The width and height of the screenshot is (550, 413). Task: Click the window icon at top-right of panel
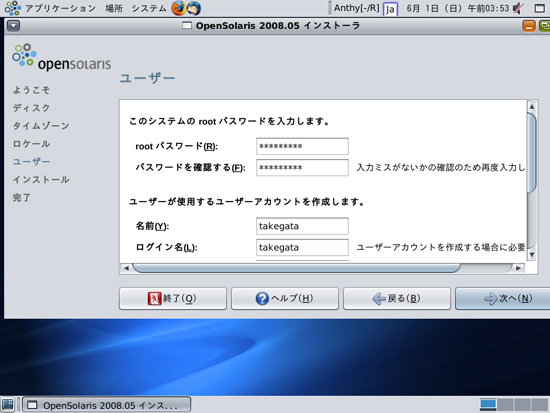[x=539, y=8]
